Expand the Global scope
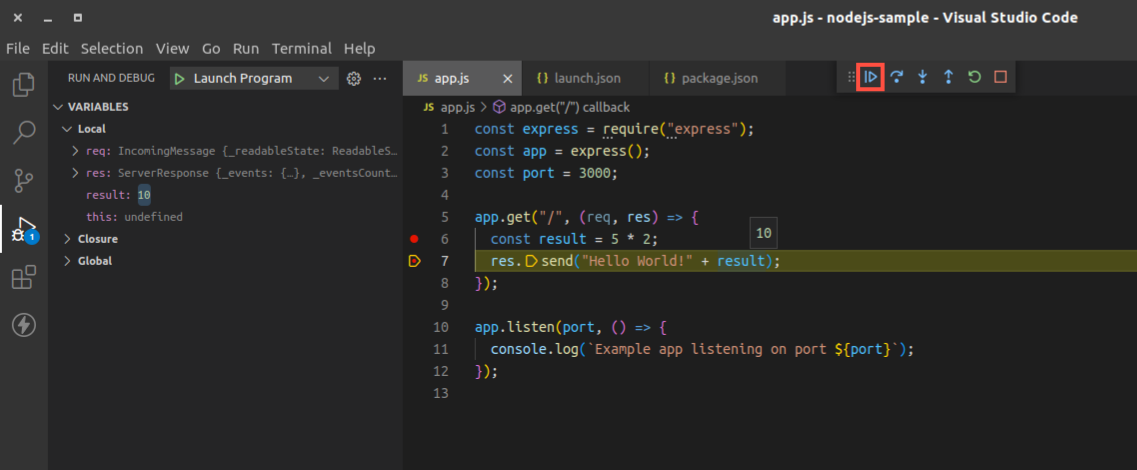This screenshot has width=1137, height=470. pyautogui.click(x=67, y=260)
